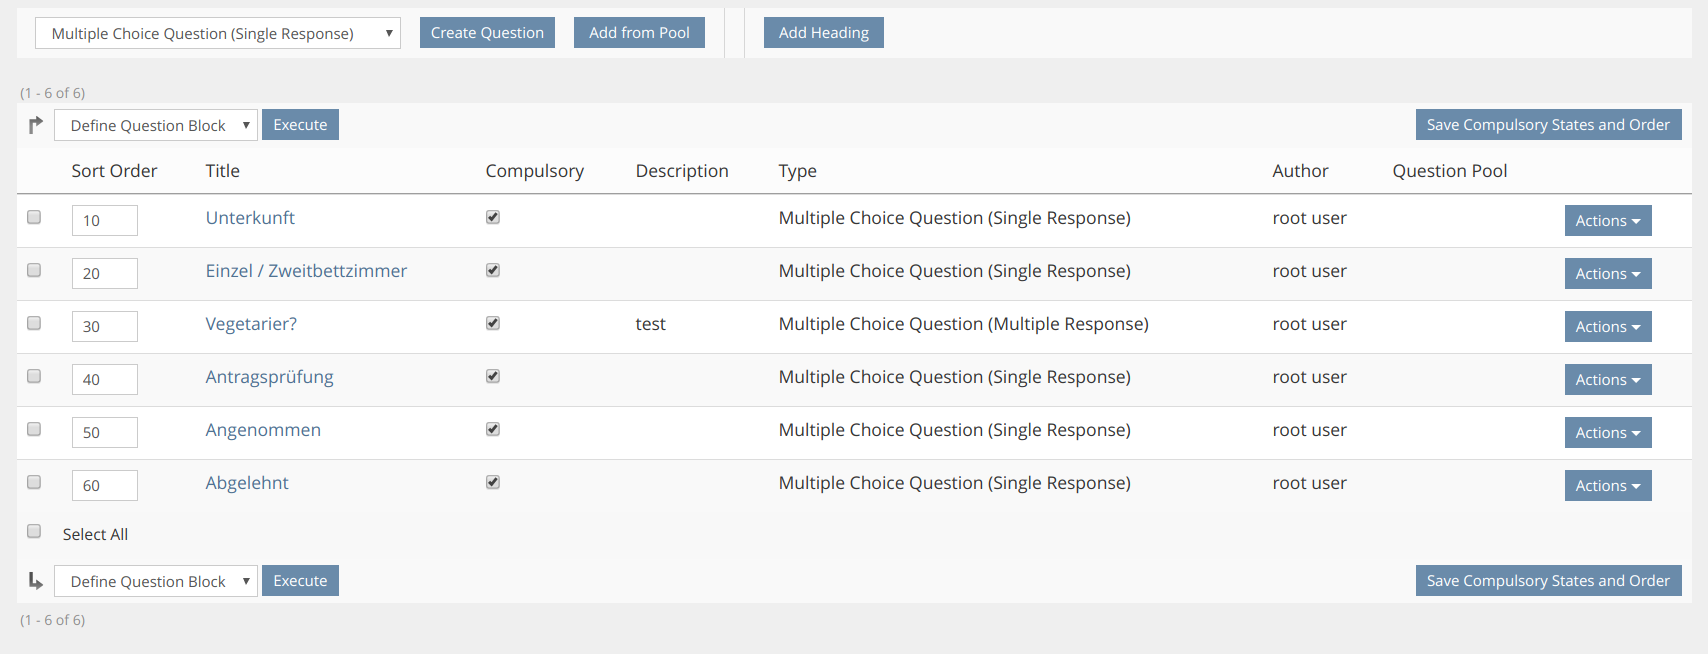Focus the sort order field for Abgelehnt
Viewport: 1708px width, 654px height.
104,485
